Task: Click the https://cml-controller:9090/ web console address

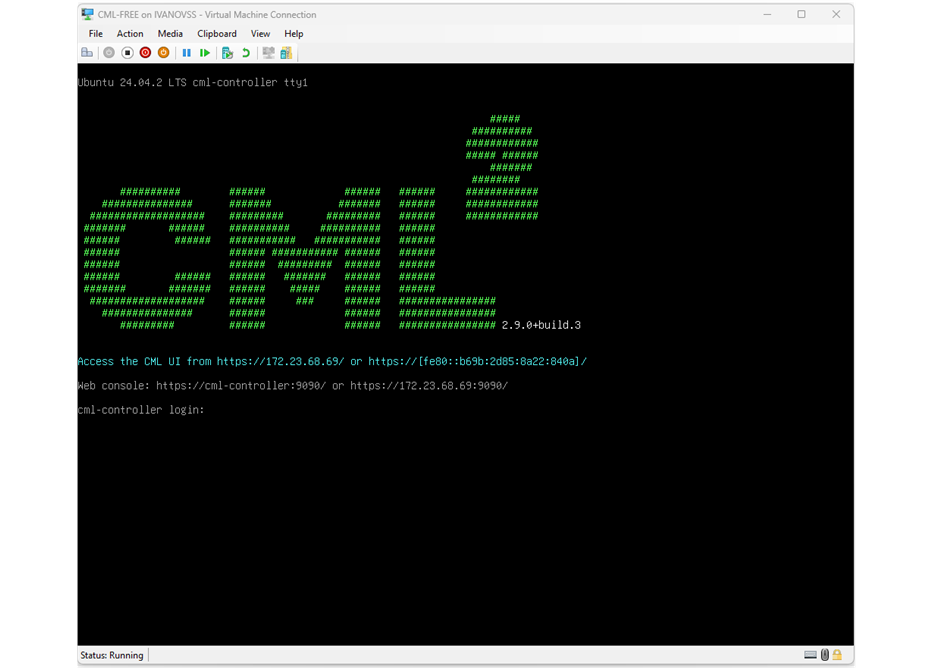Action: click(x=241, y=386)
